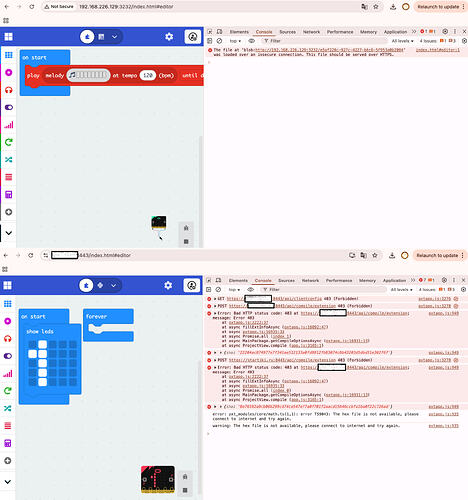
Task: Click translate icon in bottom browser address bar
Action: point(363,255)
